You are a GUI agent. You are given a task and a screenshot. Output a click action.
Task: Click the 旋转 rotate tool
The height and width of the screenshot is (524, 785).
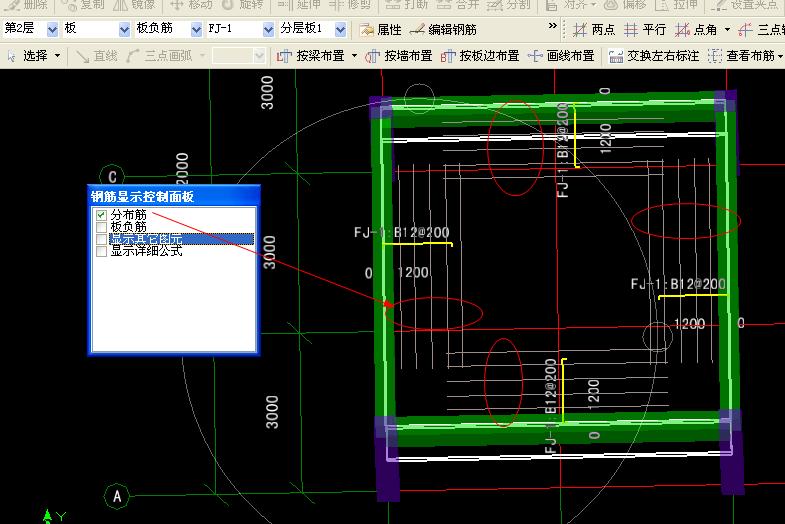click(x=242, y=5)
